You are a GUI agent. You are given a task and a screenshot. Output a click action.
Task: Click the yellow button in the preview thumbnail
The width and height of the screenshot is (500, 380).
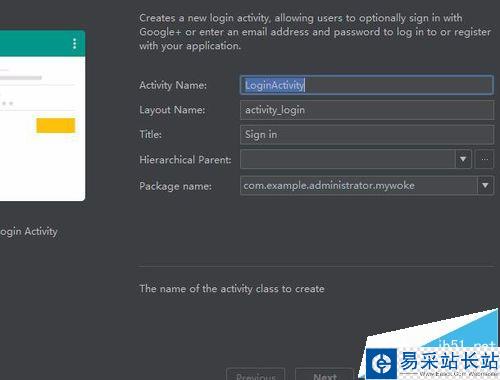56,125
